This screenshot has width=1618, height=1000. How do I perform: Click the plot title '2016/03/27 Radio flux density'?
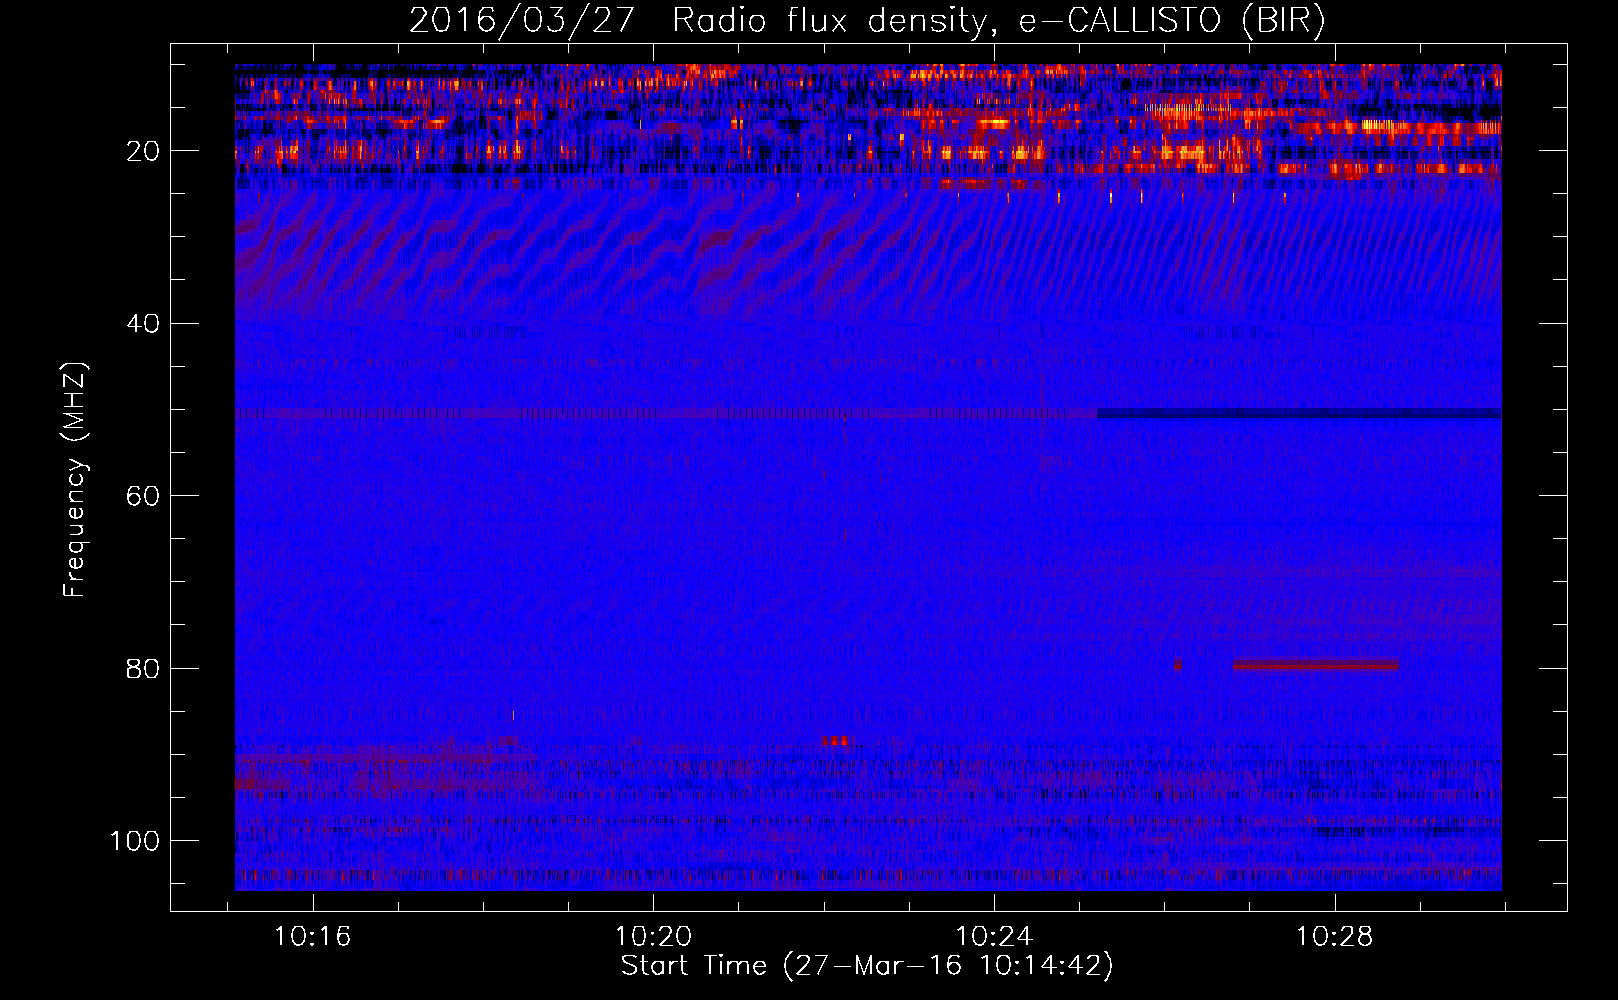tap(696, 21)
